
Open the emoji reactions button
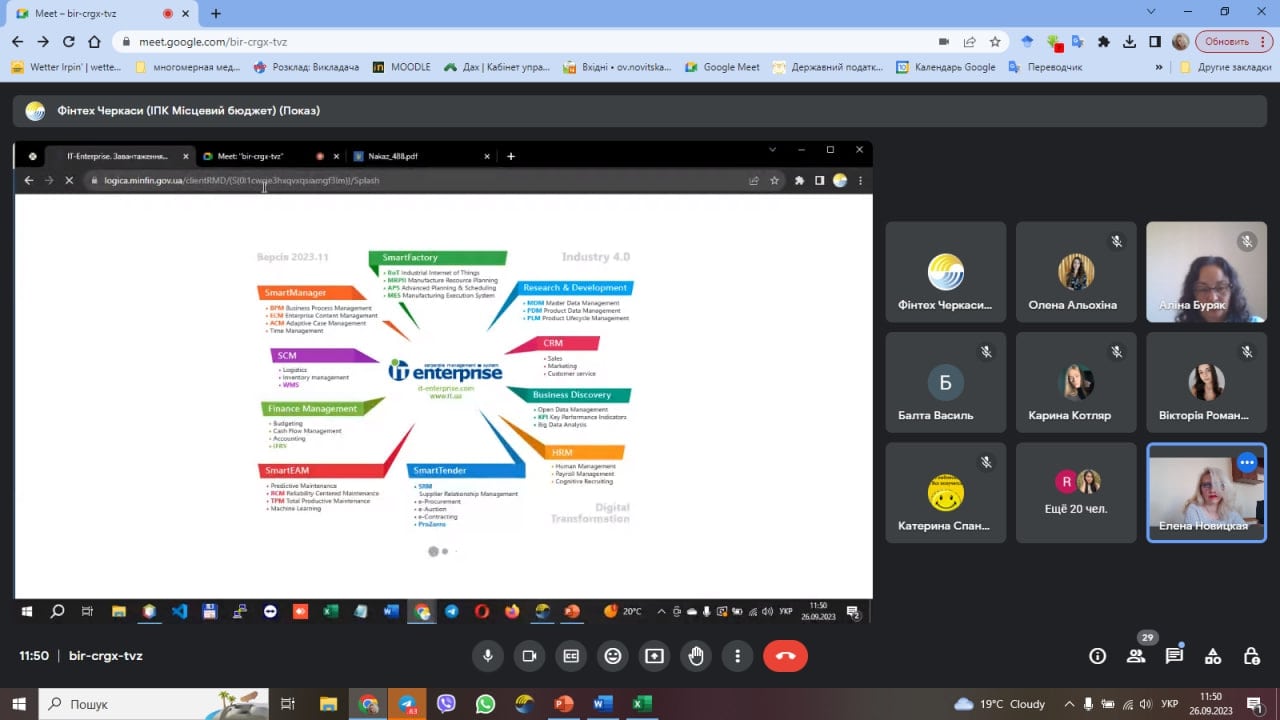613,656
